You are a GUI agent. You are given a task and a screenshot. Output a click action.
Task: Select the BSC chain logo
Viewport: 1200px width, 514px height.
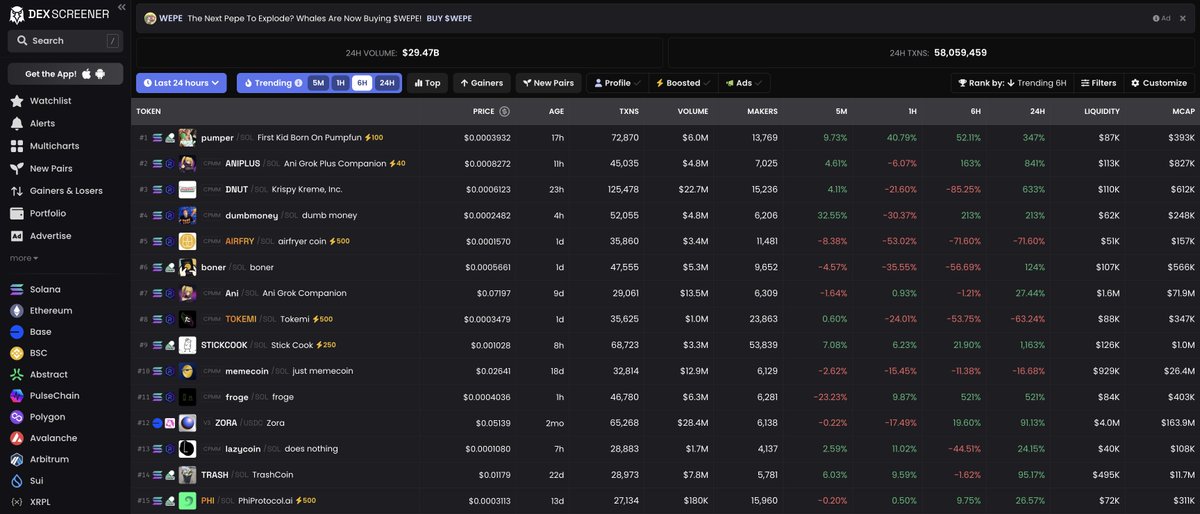[17, 353]
